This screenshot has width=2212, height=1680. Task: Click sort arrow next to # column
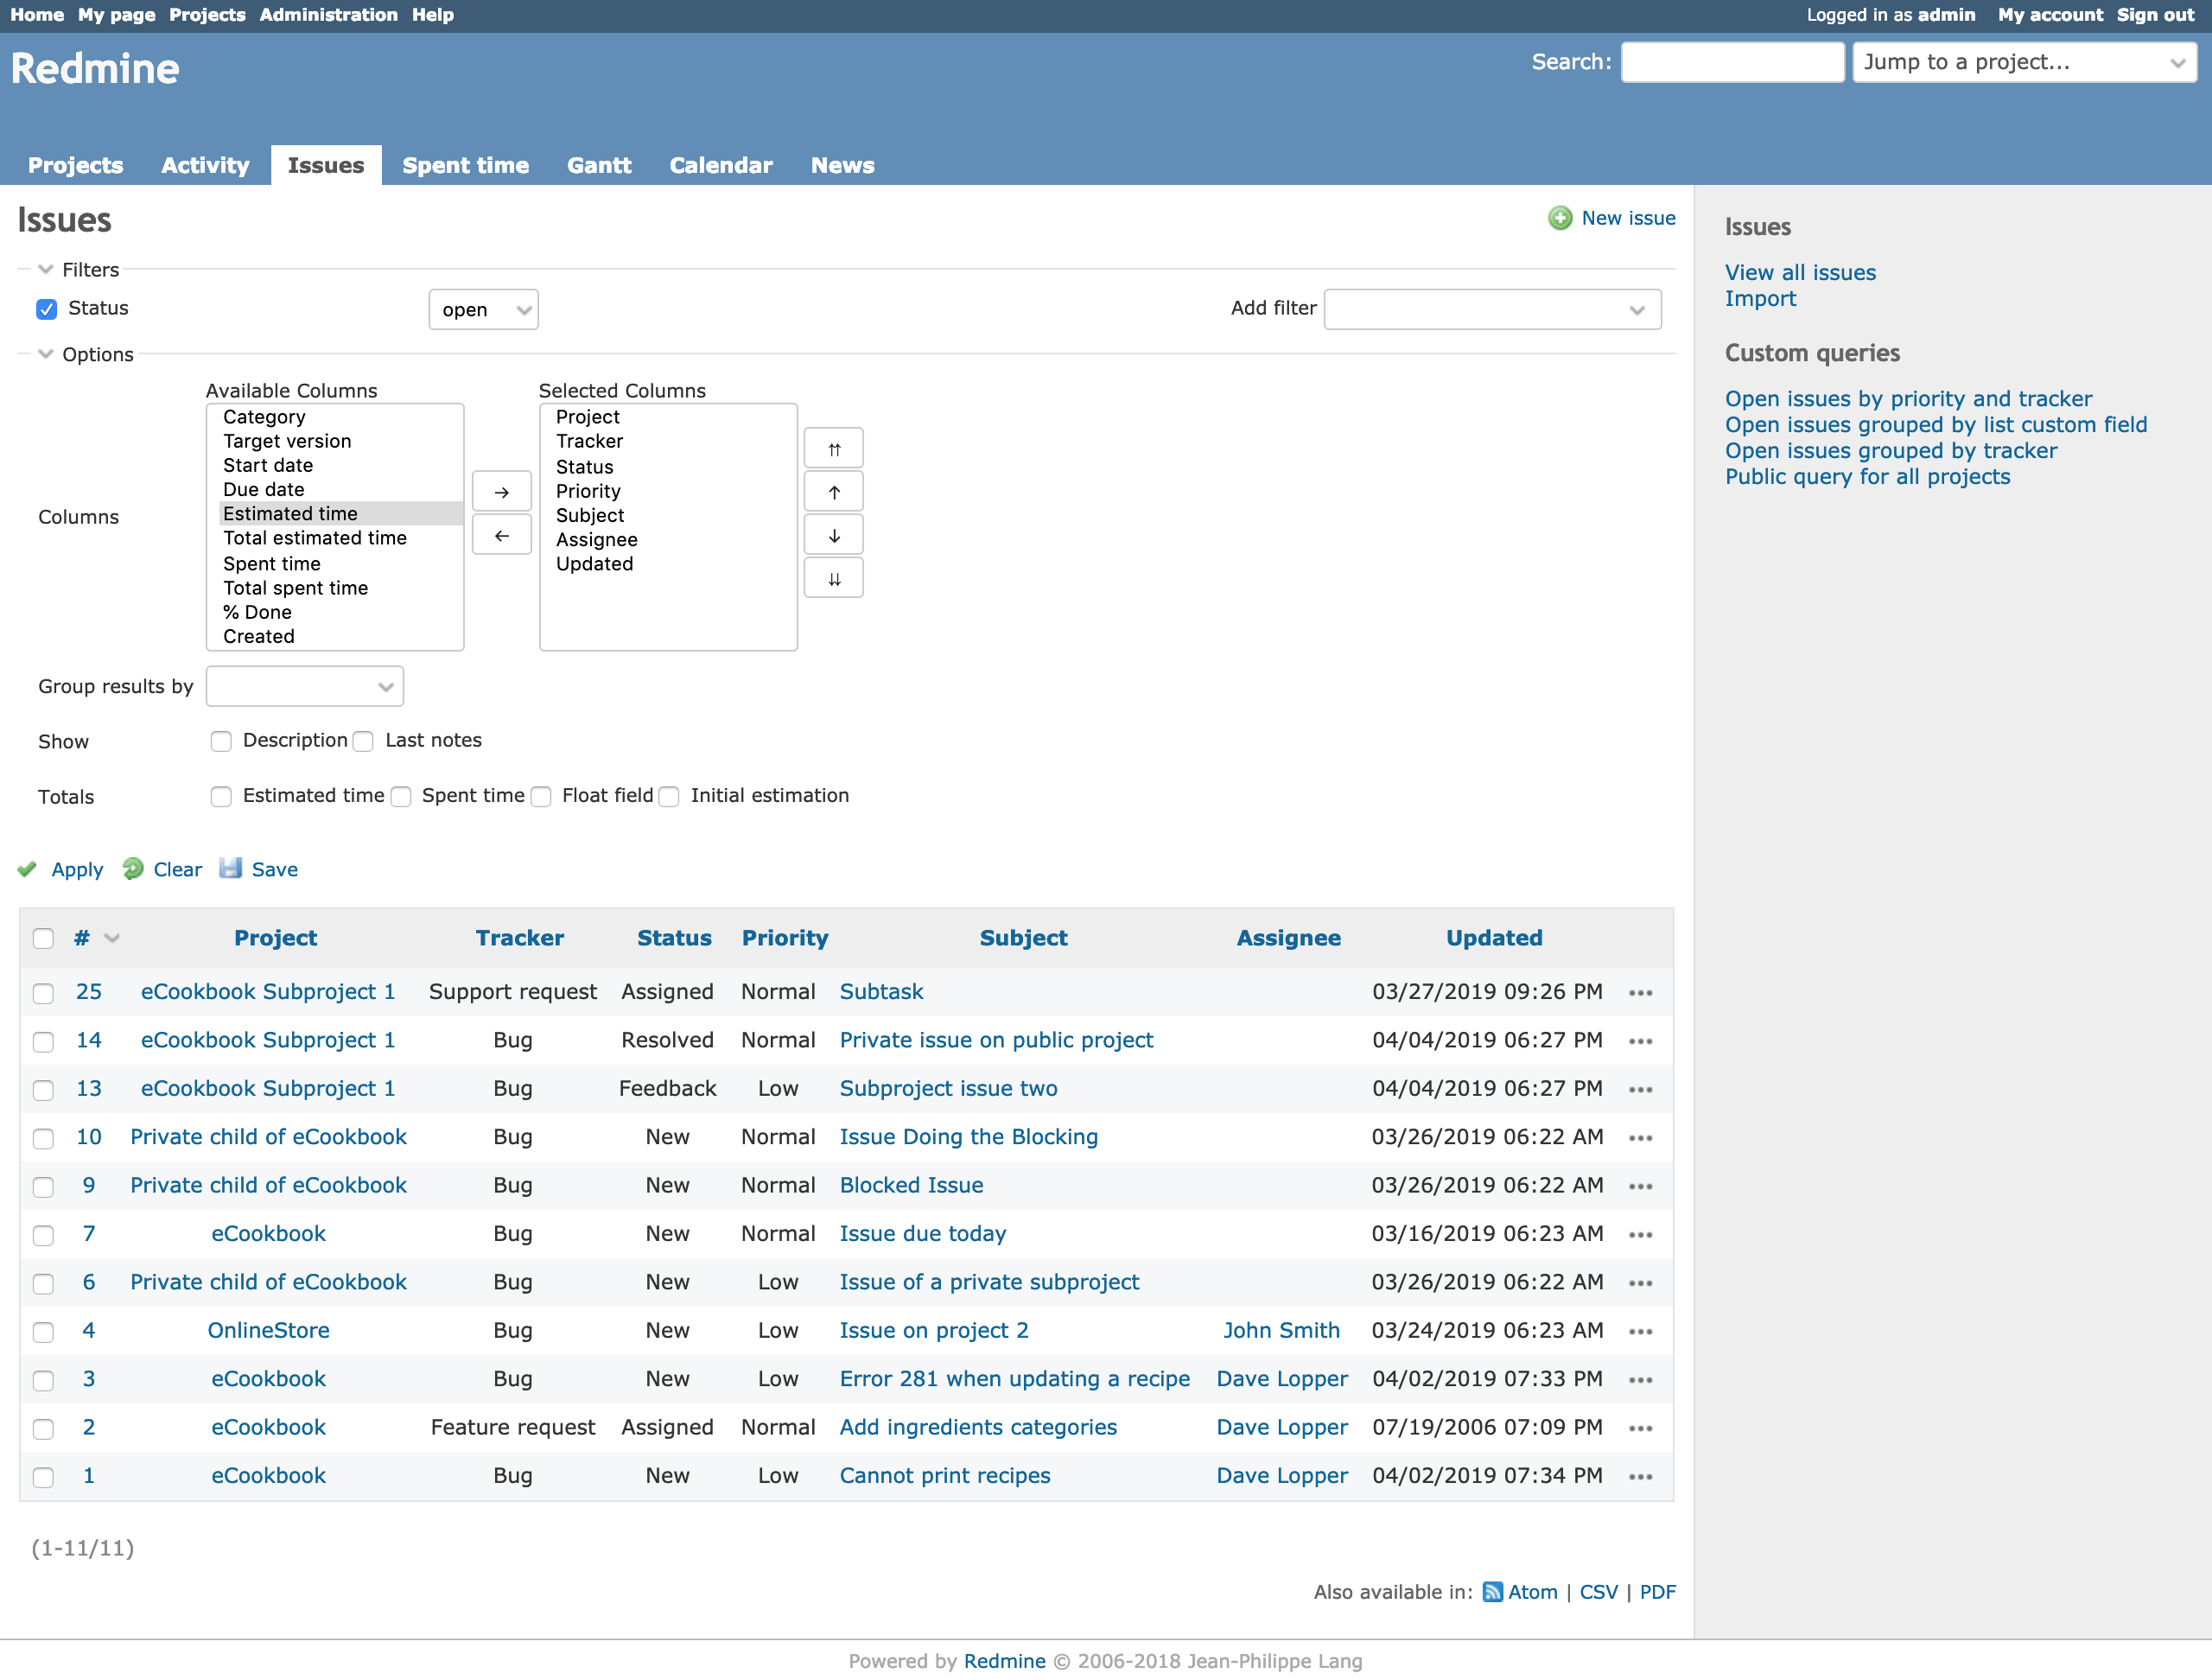point(112,938)
